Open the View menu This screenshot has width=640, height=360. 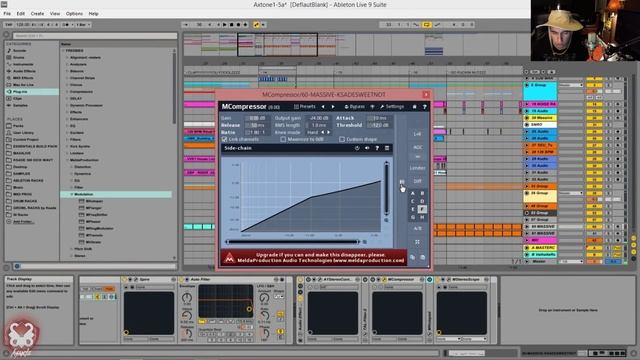[55, 13]
